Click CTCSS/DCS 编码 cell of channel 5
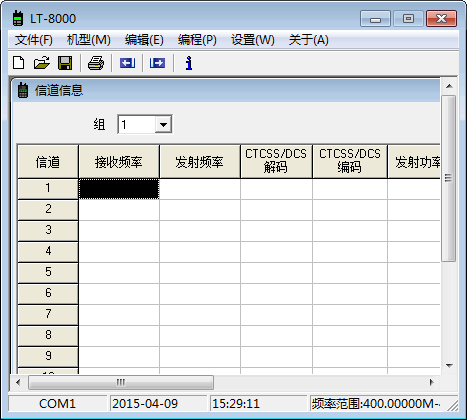The height and width of the screenshot is (420, 467). 350,273
